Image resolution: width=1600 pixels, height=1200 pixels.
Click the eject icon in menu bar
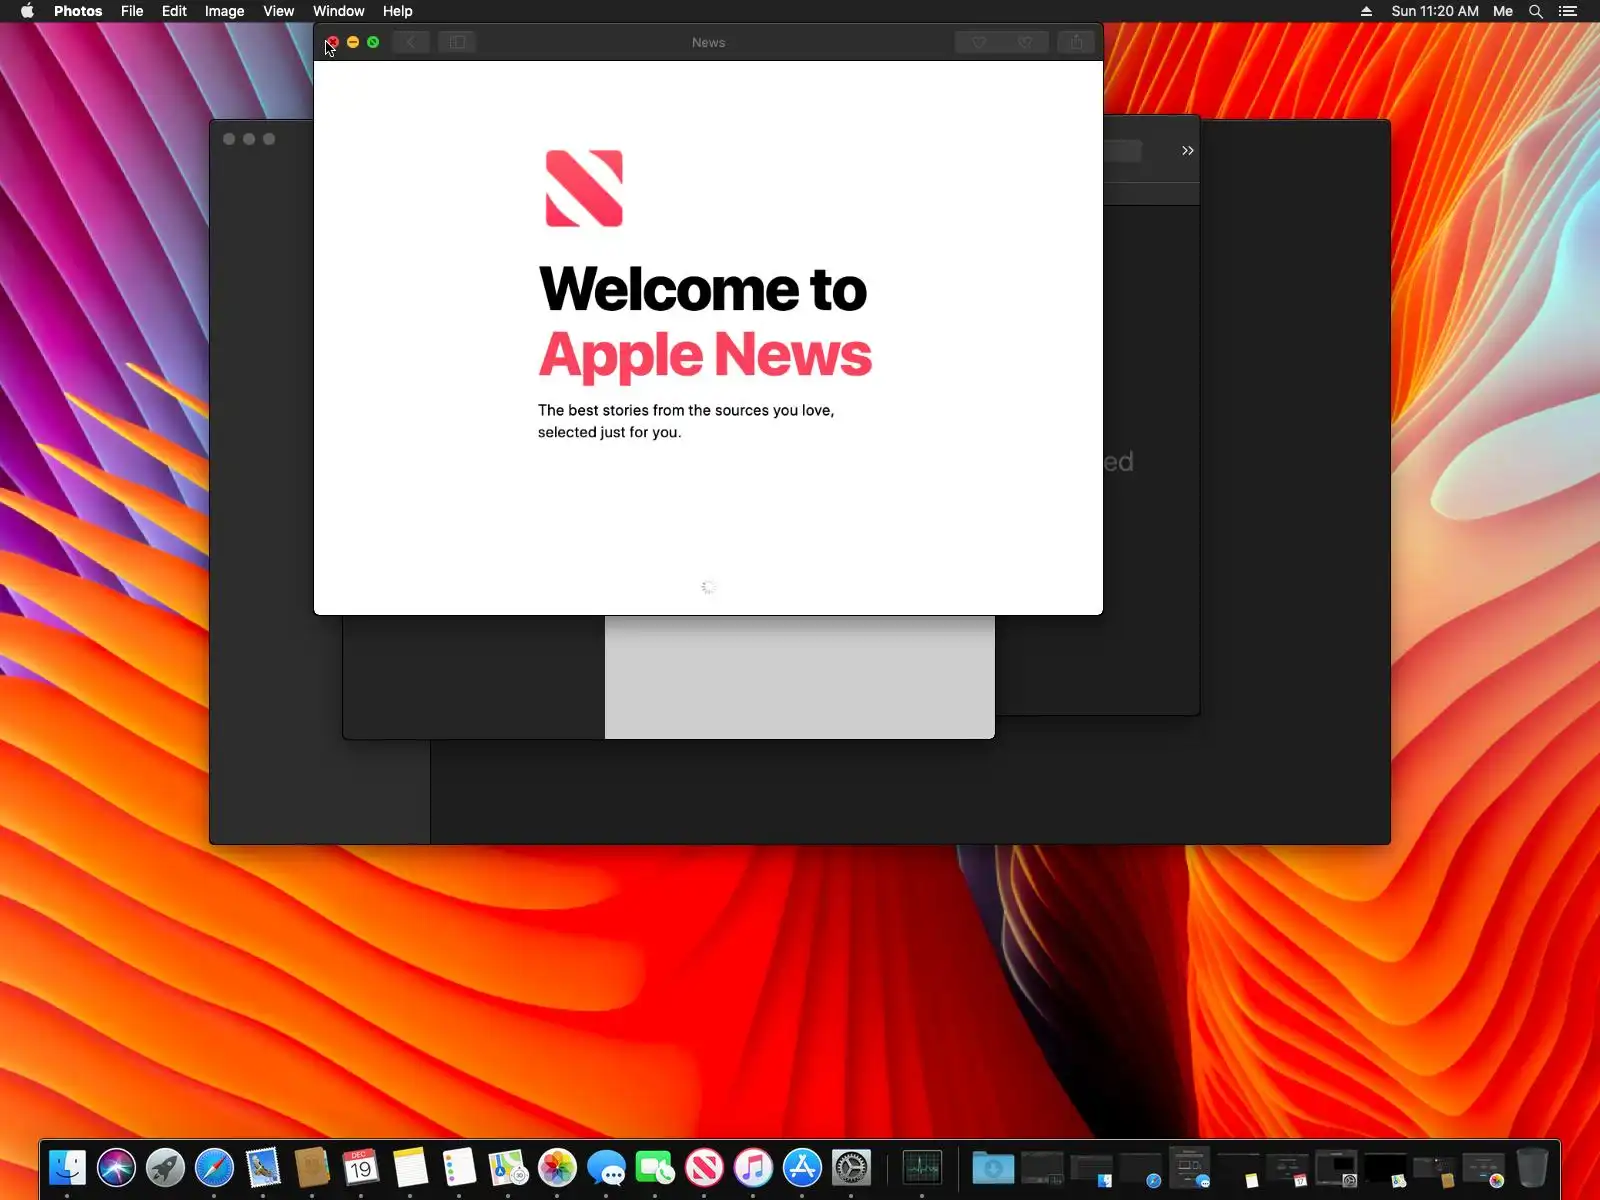[x=1366, y=11]
